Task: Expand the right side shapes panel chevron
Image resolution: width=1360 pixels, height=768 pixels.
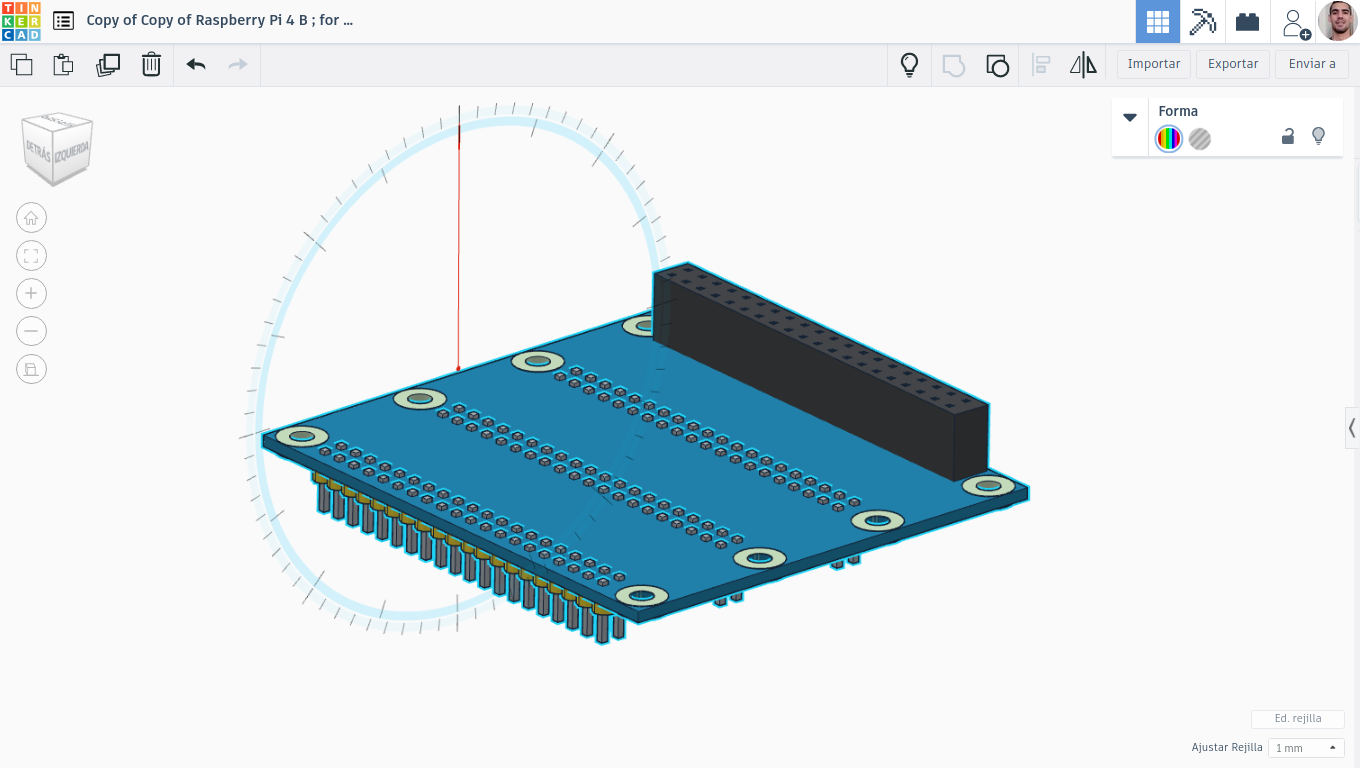Action: 1352,428
